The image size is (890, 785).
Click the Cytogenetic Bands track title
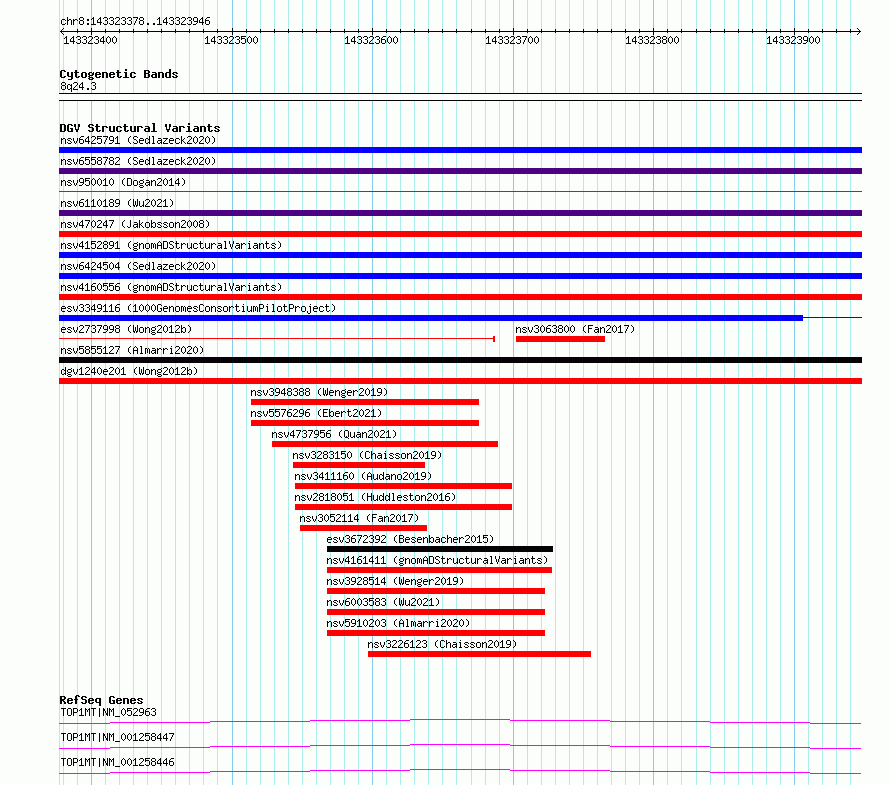(119, 74)
